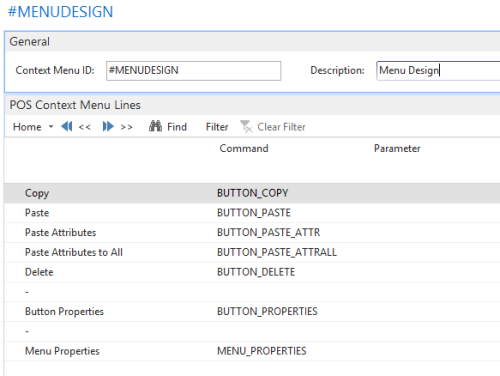Click the BUTTON_PASTE_ATTR command cell
This screenshot has height=376, width=500.
pos(268,232)
